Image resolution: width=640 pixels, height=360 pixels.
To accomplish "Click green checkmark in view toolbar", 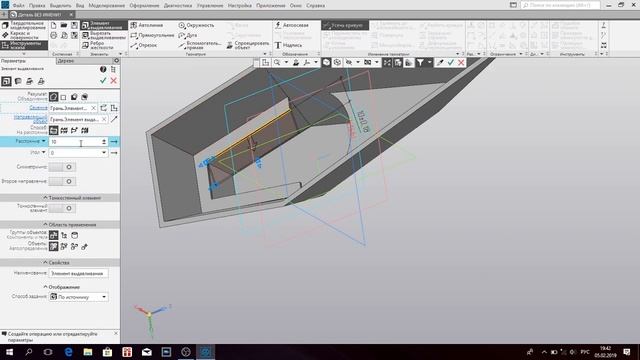I will [x=451, y=62].
